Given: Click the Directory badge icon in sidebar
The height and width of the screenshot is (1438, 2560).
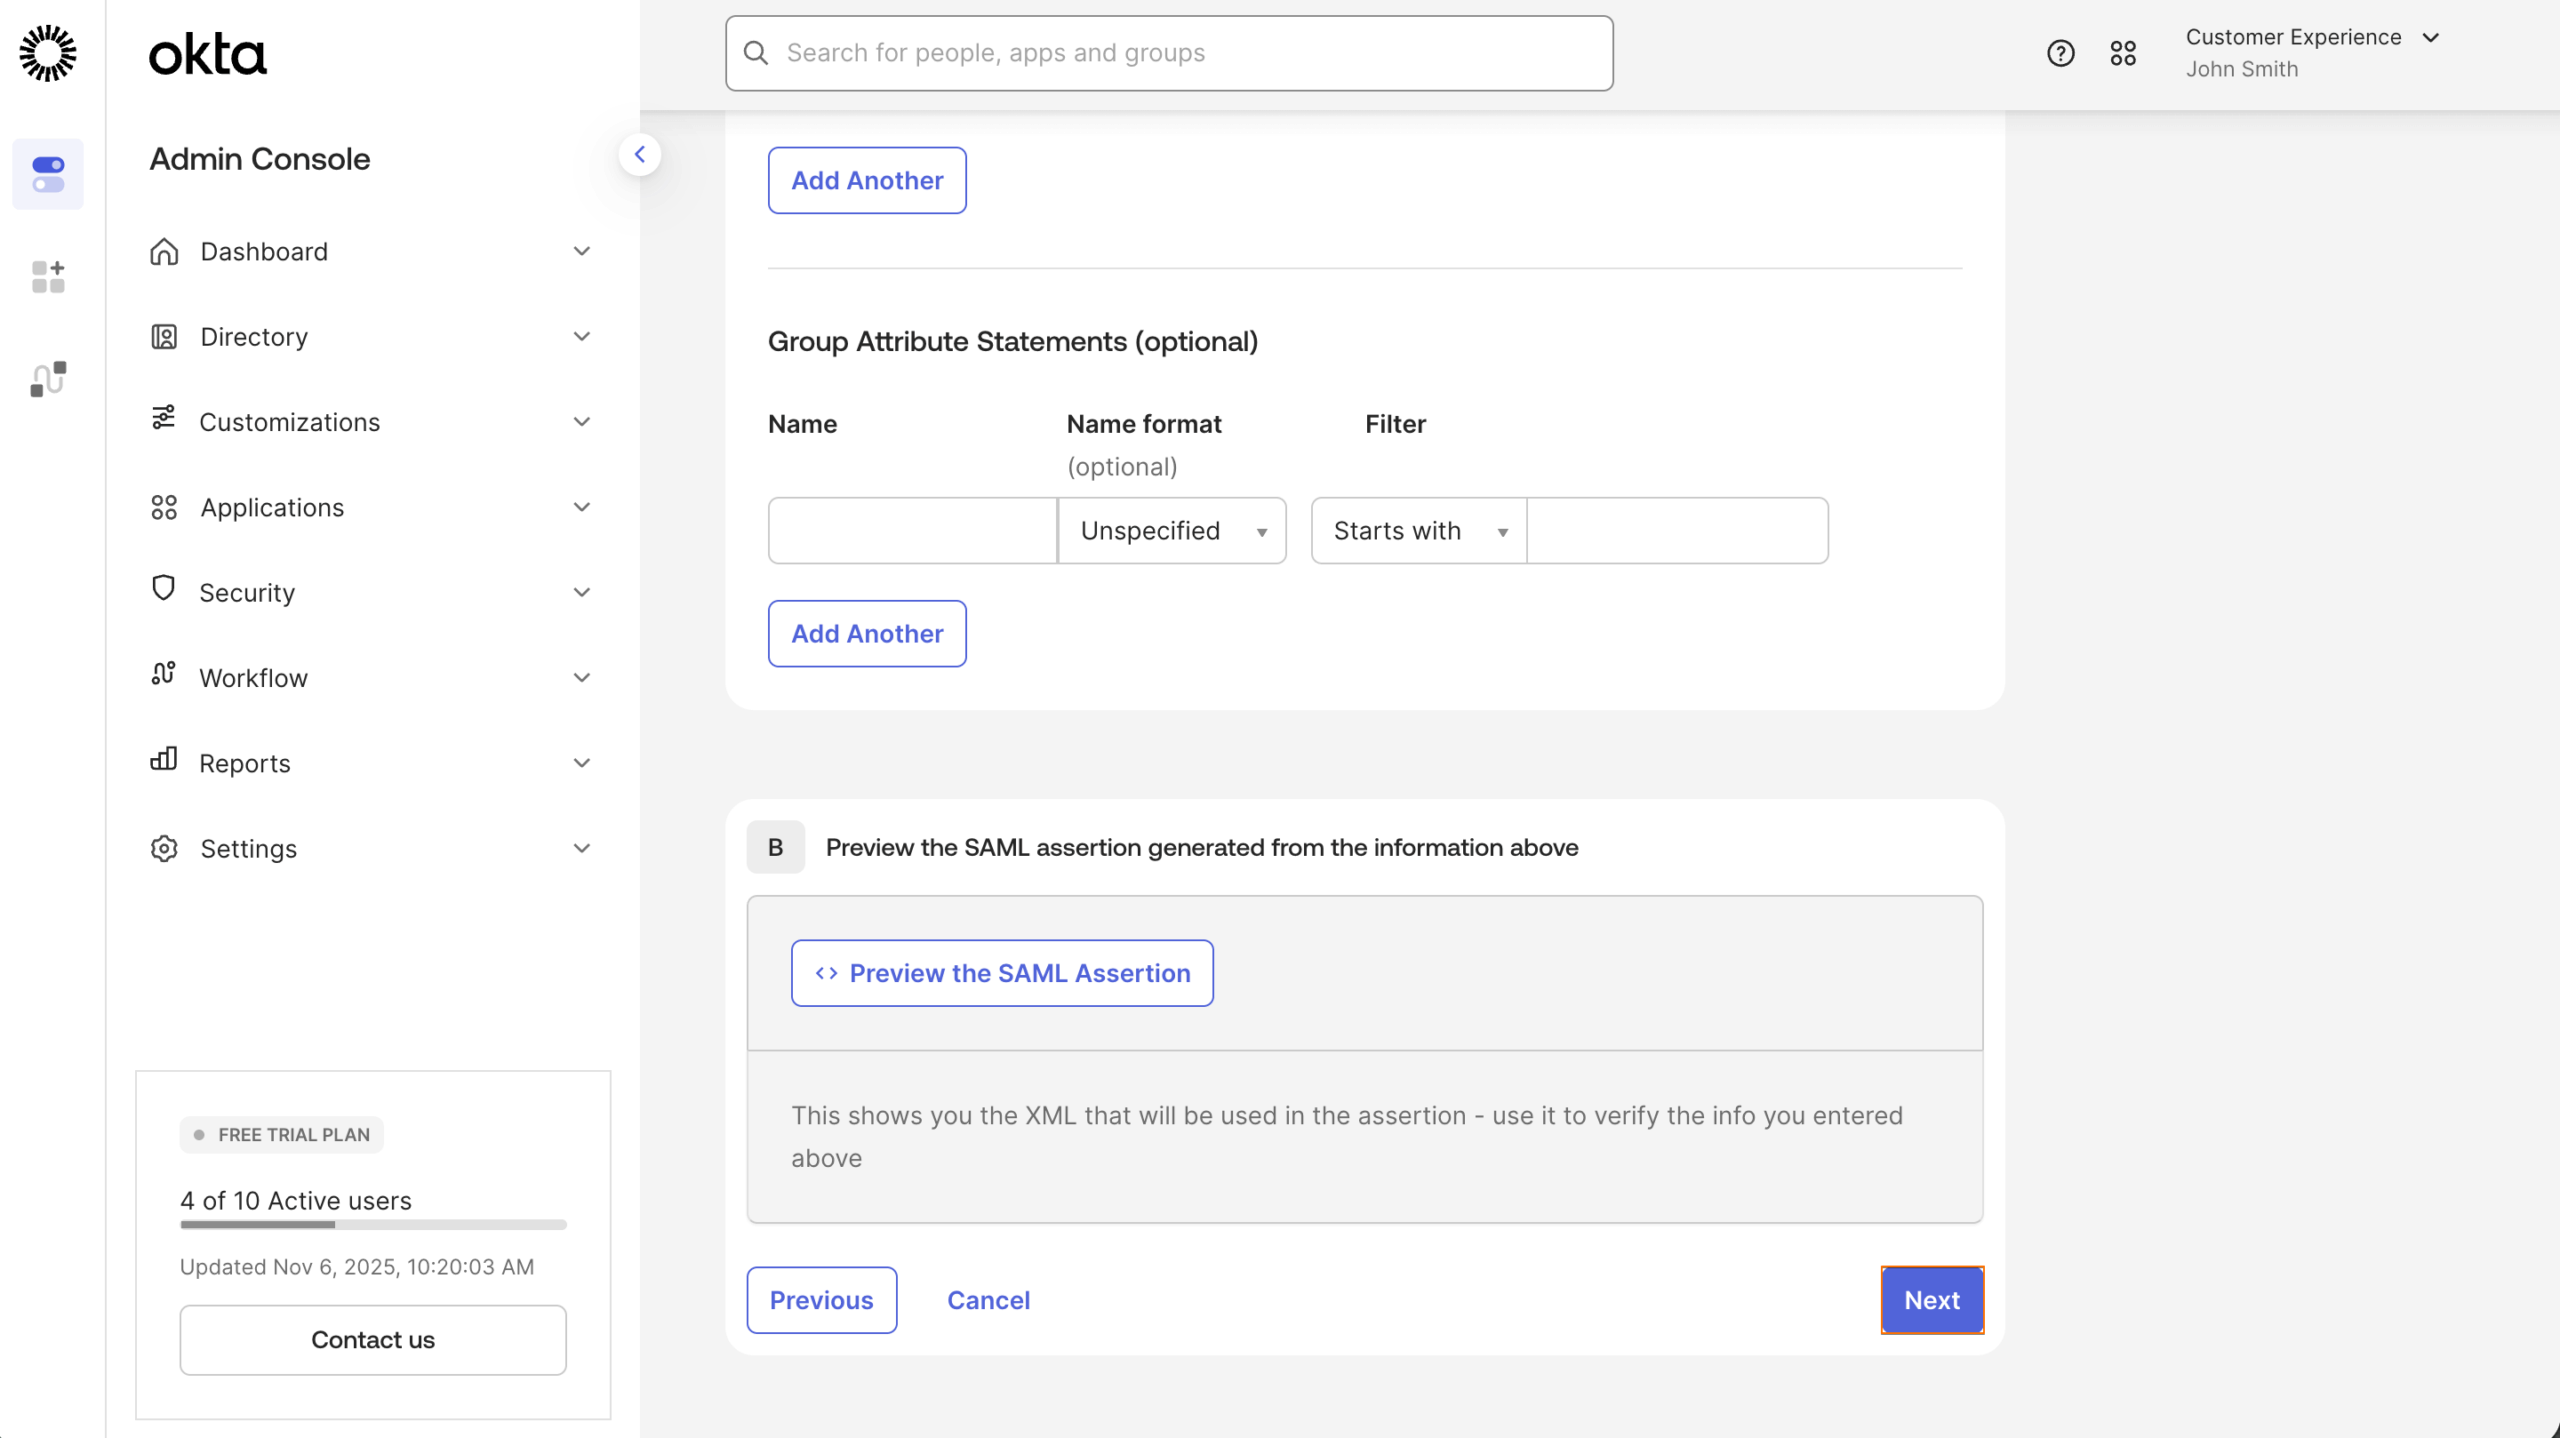Looking at the screenshot, I should (x=164, y=336).
